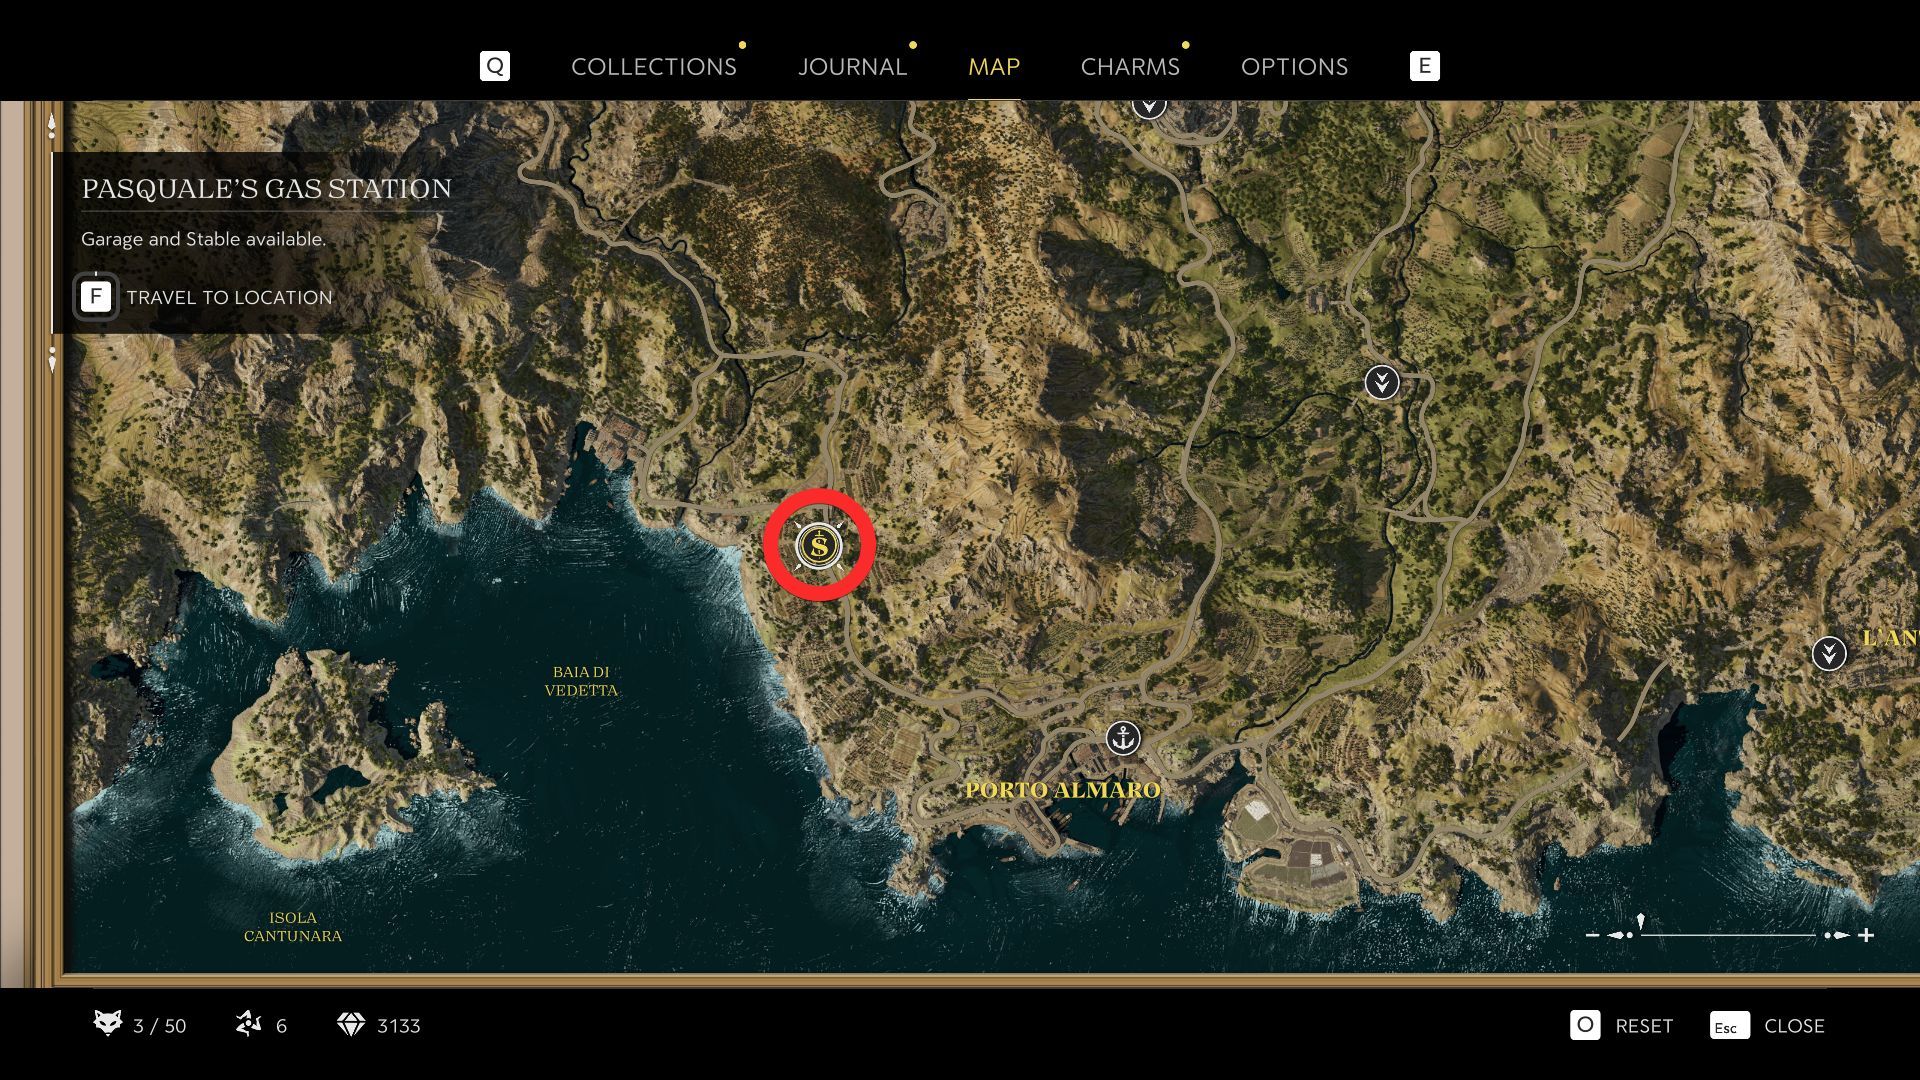Click the map zoom slider track
This screenshot has height=1080, width=1920.
pyautogui.click(x=1728, y=935)
